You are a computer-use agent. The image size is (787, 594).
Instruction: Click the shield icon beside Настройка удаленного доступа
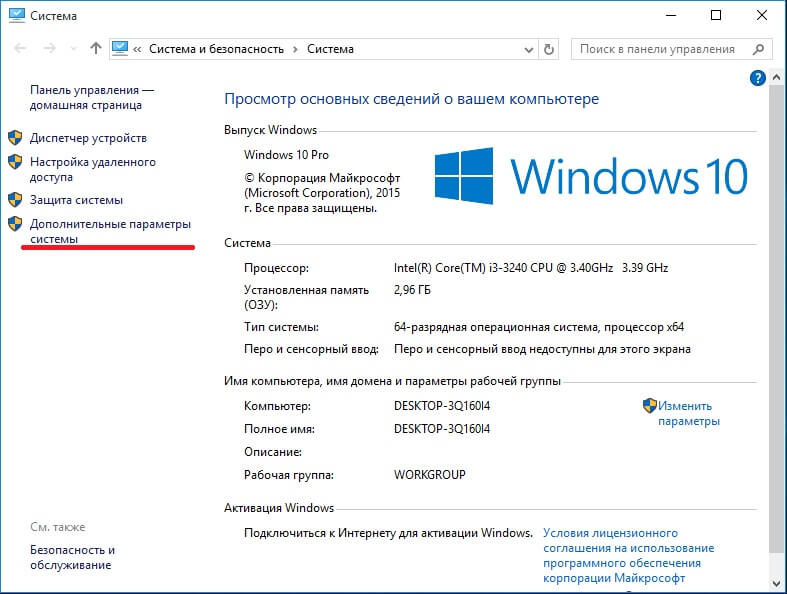pyautogui.click(x=15, y=162)
